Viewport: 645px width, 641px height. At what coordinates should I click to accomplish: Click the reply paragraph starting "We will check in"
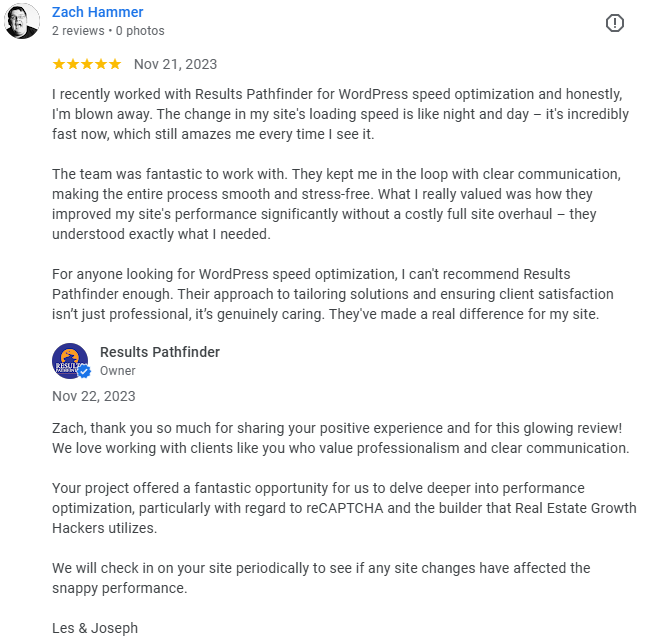point(320,578)
